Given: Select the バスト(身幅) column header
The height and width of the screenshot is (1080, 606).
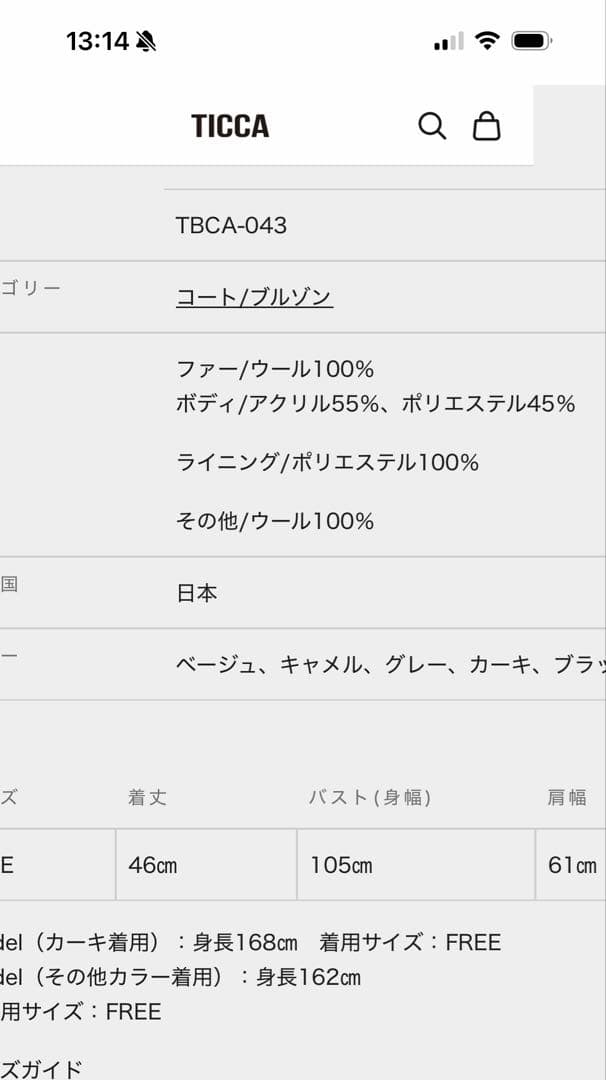Looking at the screenshot, I should 369,798.
